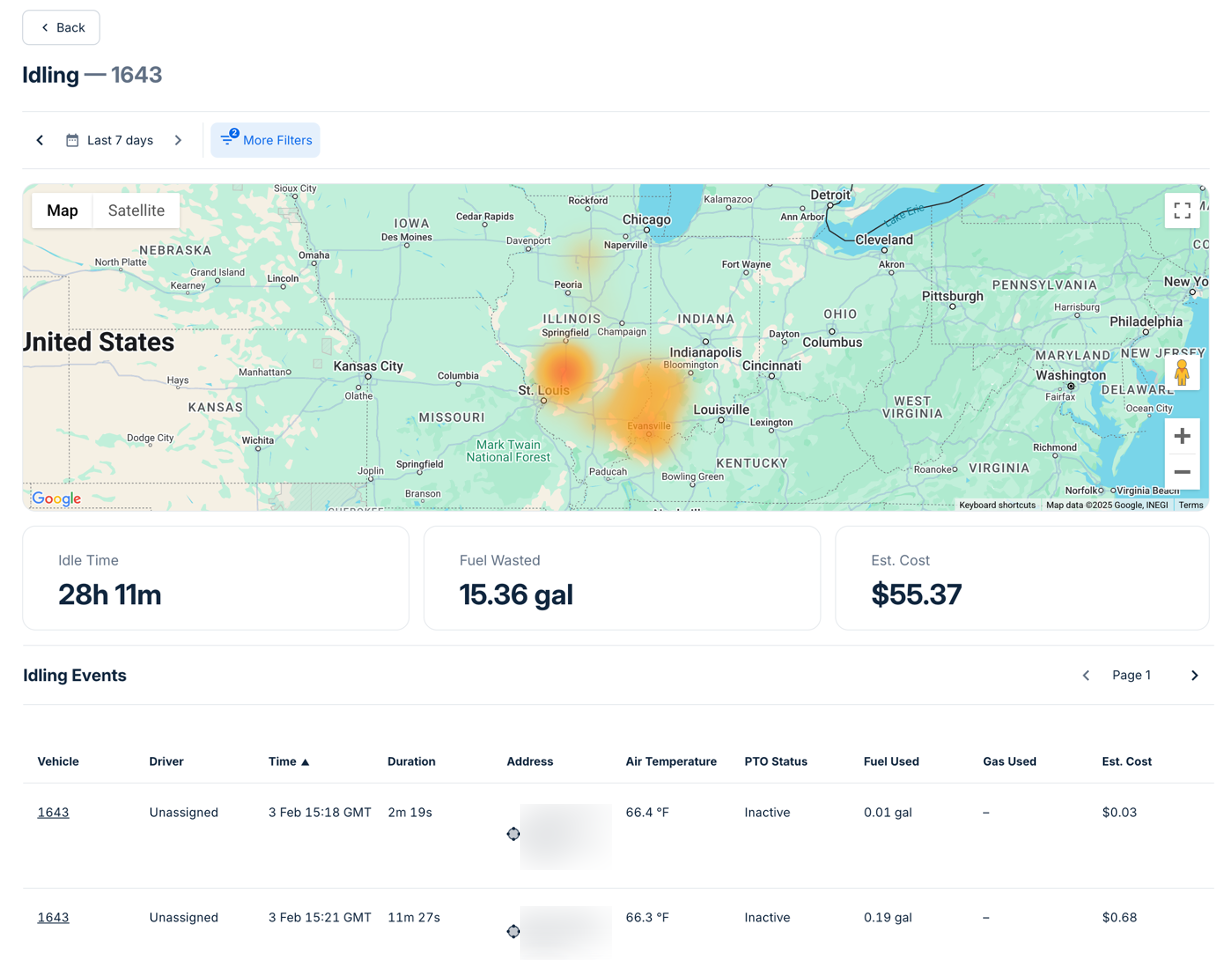Click the Street View pegman icon
The height and width of the screenshot is (972, 1232).
click(1181, 373)
